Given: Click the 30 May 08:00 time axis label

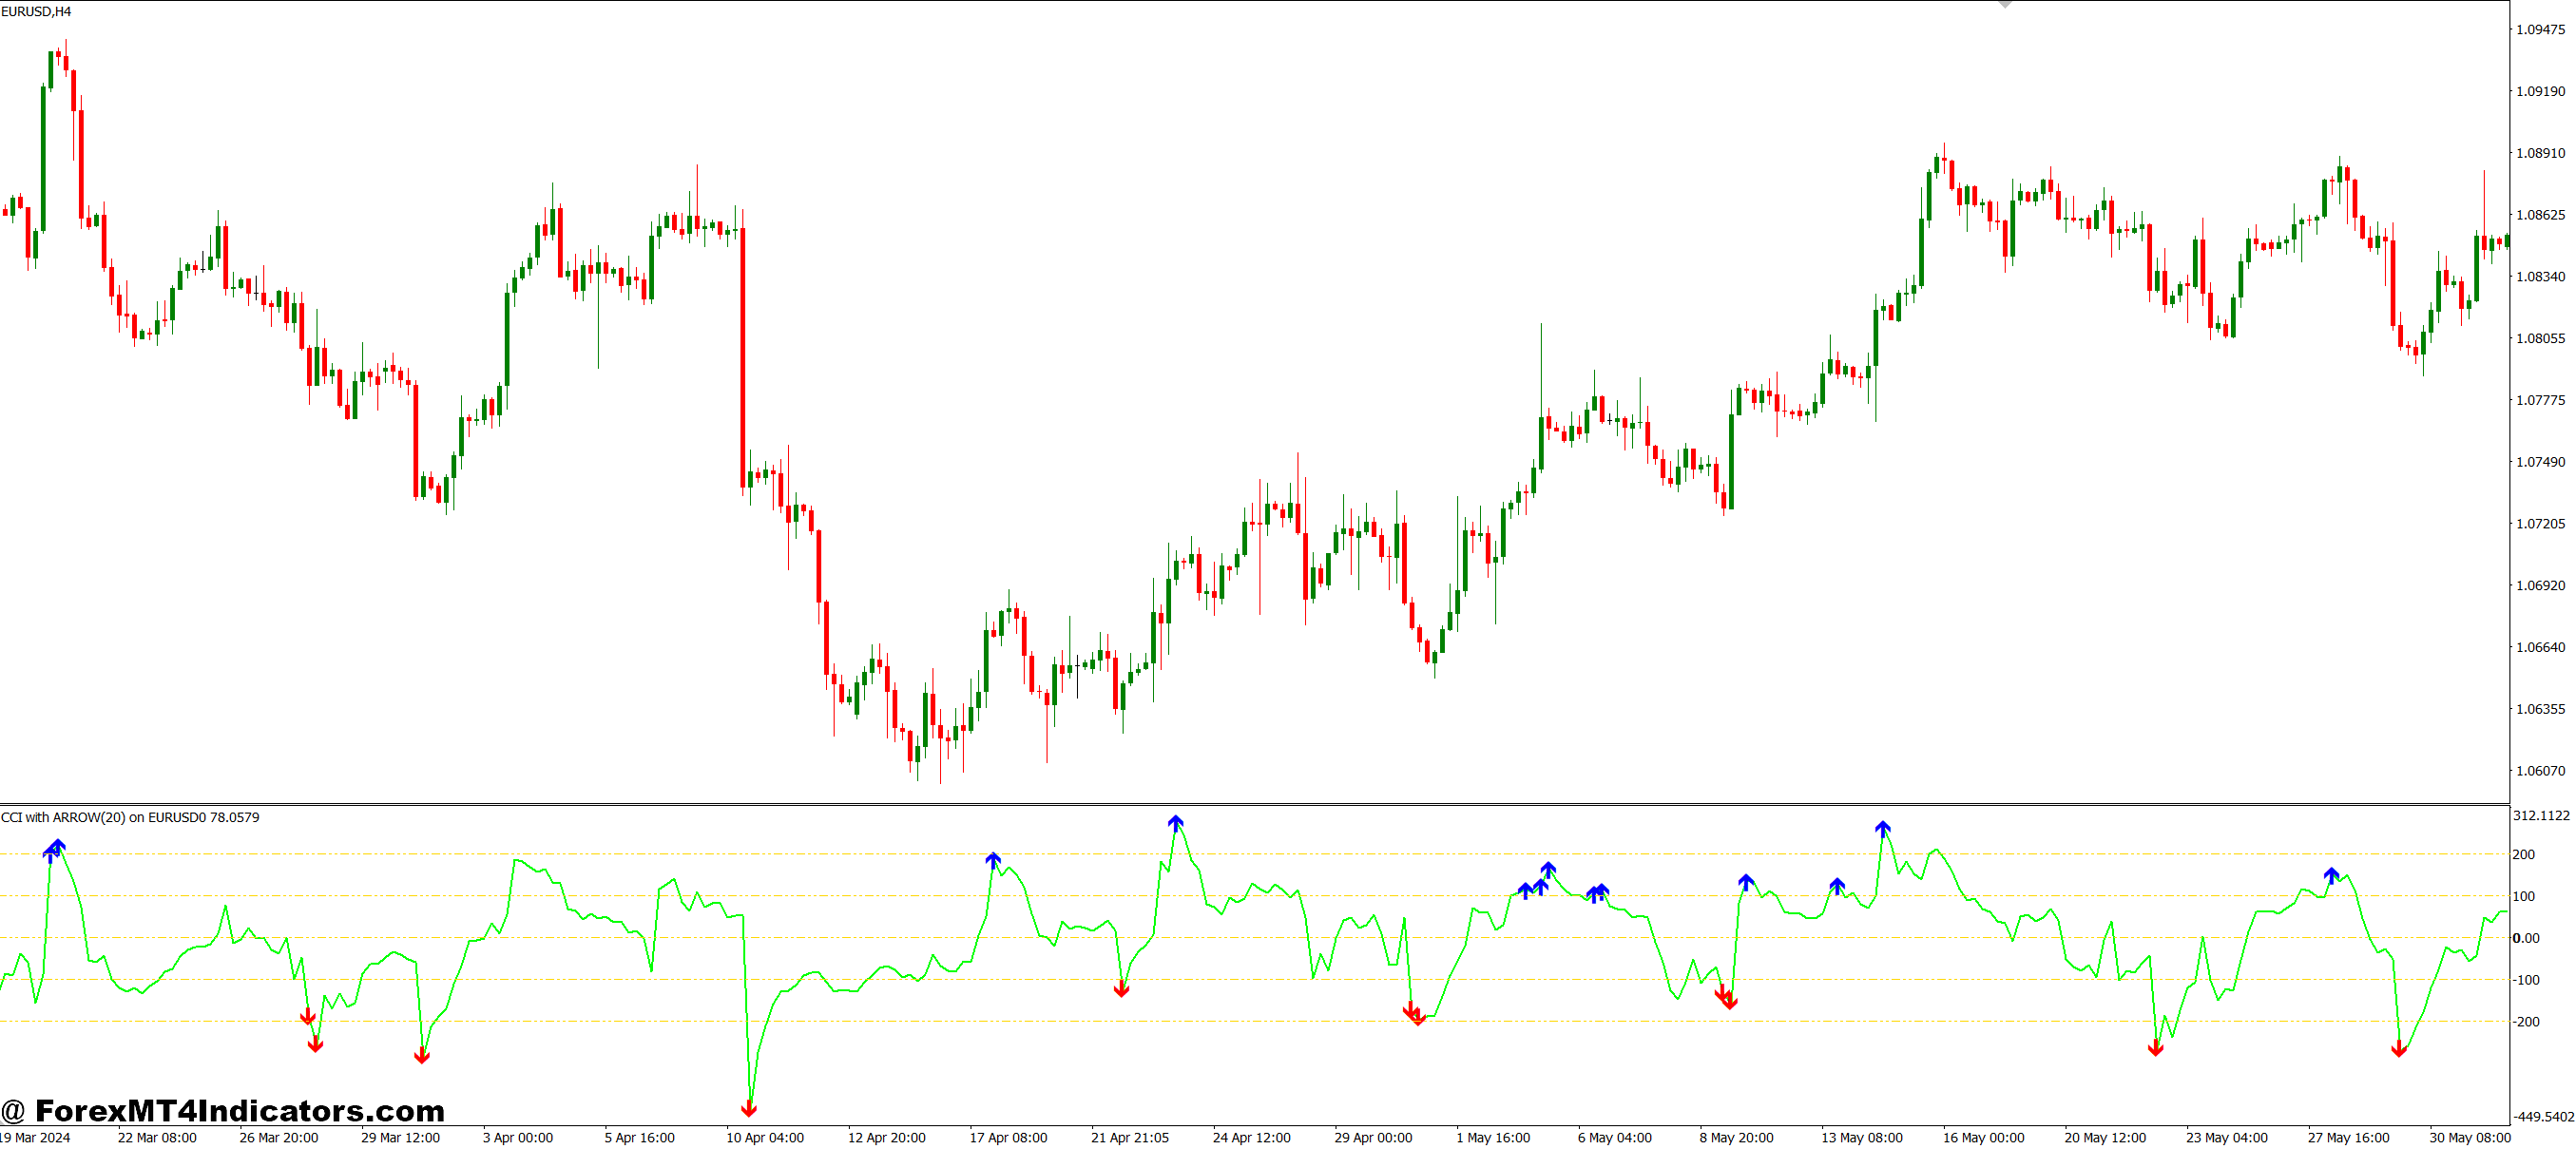Looking at the screenshot, I should tap(2470, 1137).
